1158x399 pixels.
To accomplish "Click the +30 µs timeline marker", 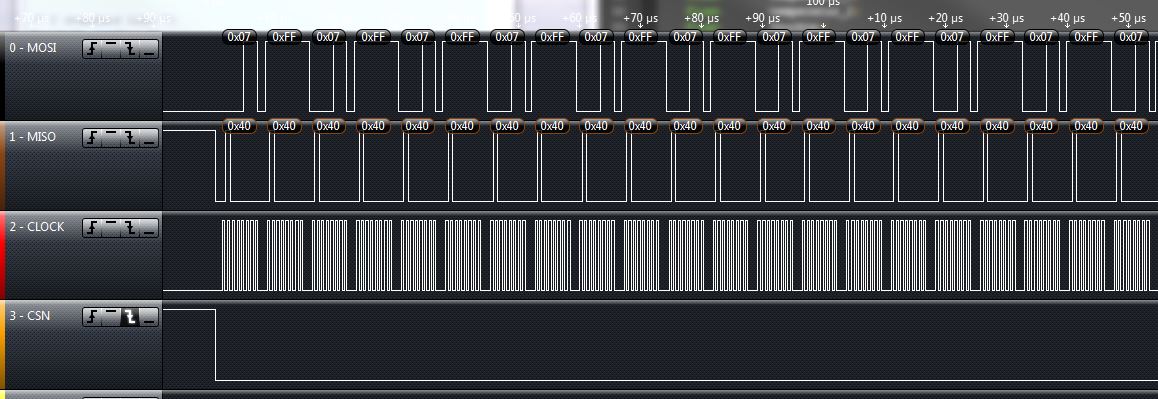I will tap(1007, 18).
